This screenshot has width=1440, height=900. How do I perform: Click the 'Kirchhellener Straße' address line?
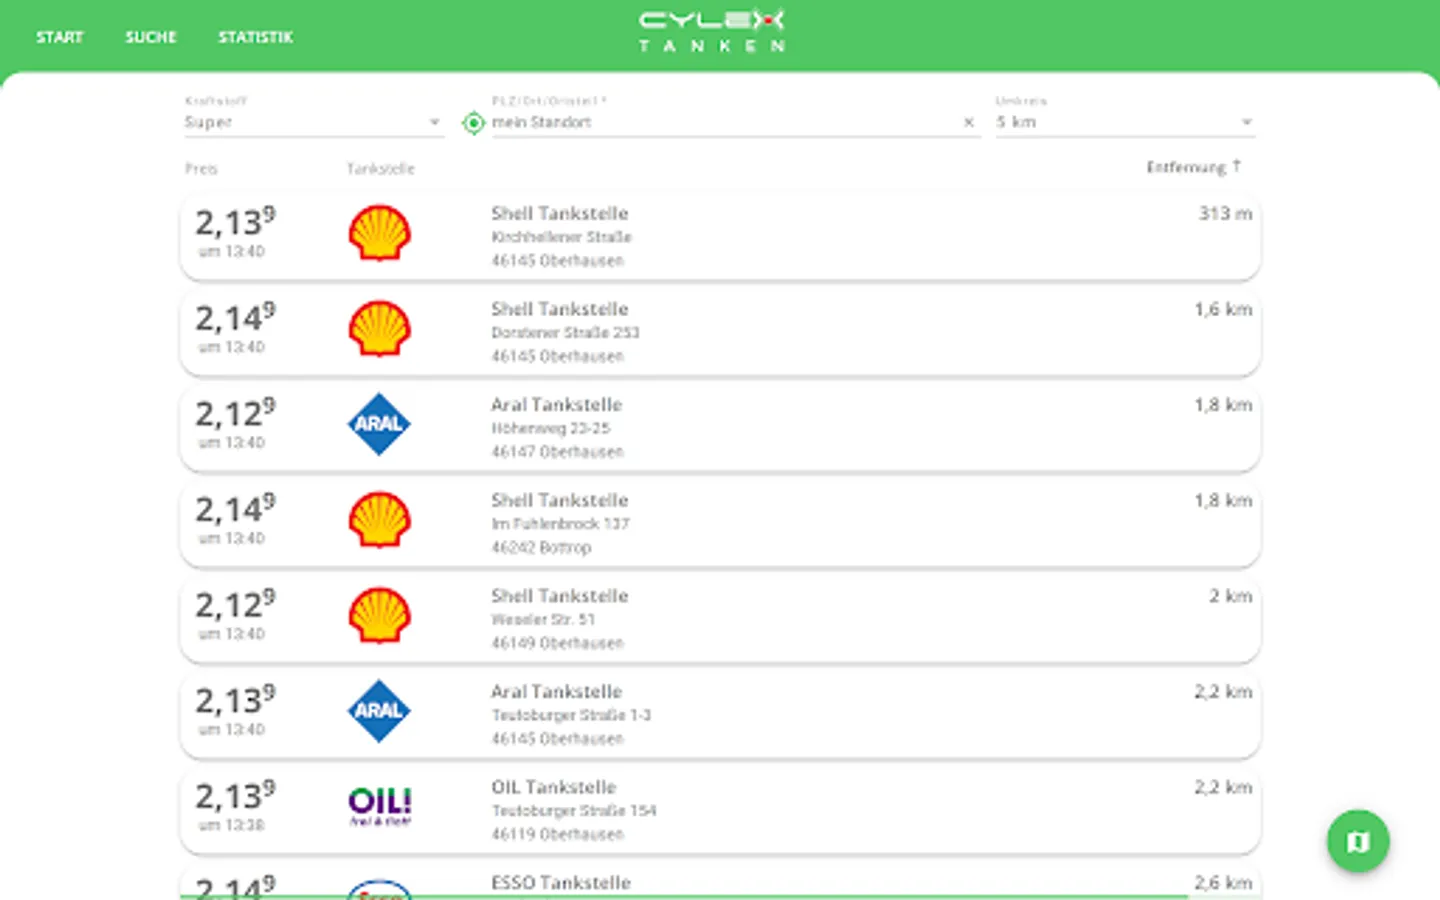(561, 237)
